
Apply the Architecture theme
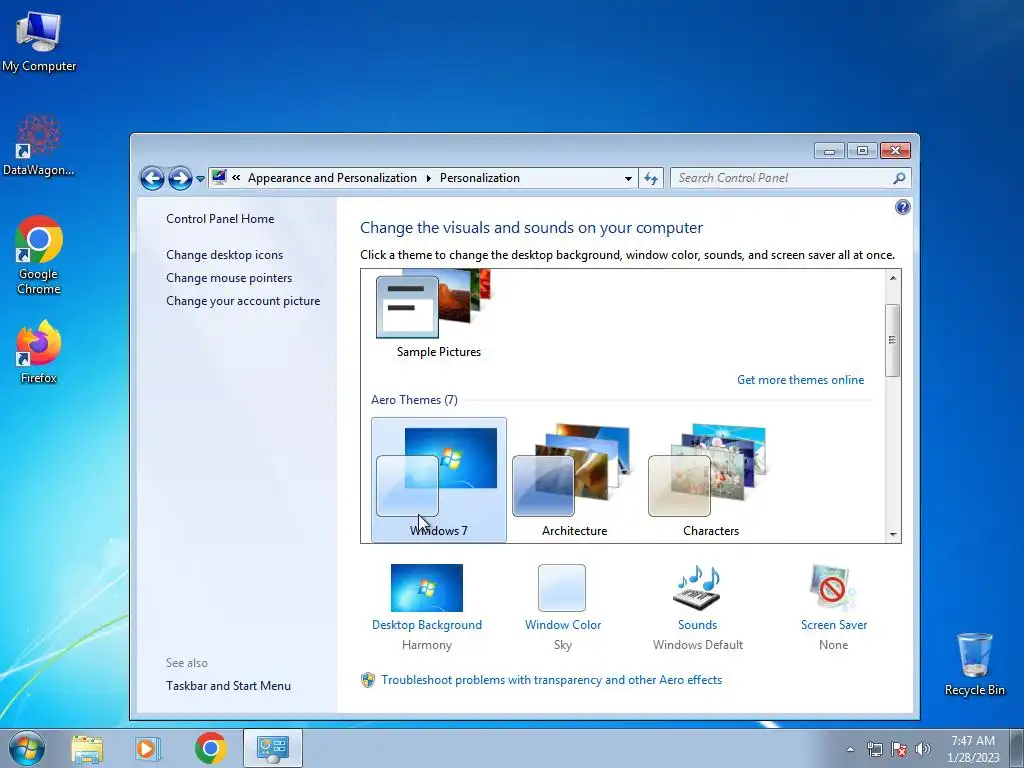coord(575,480)
